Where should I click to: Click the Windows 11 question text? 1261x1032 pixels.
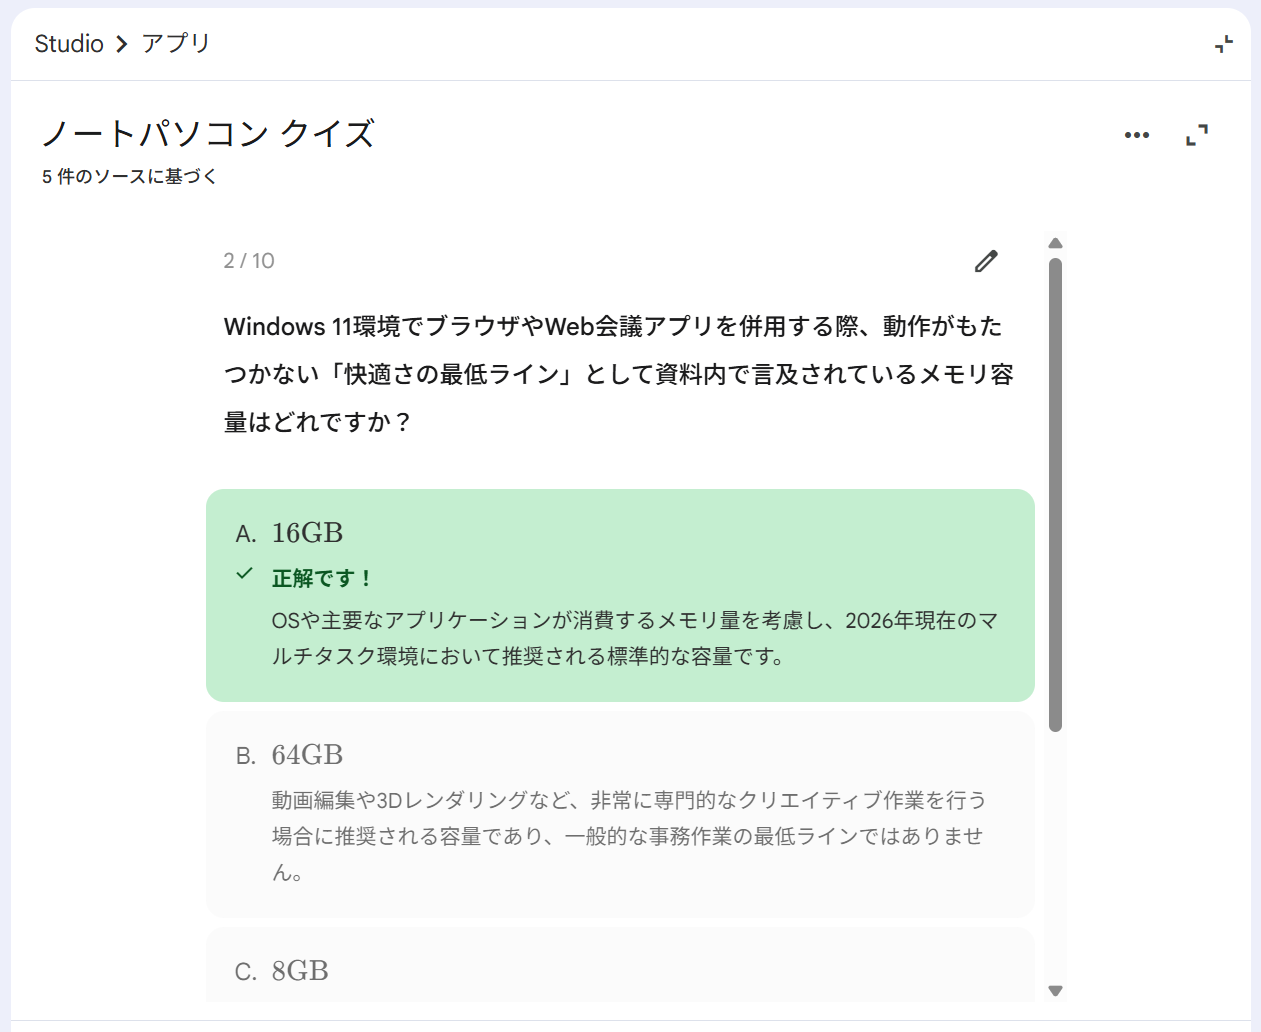pyautogui.click(x=619, y=374)
